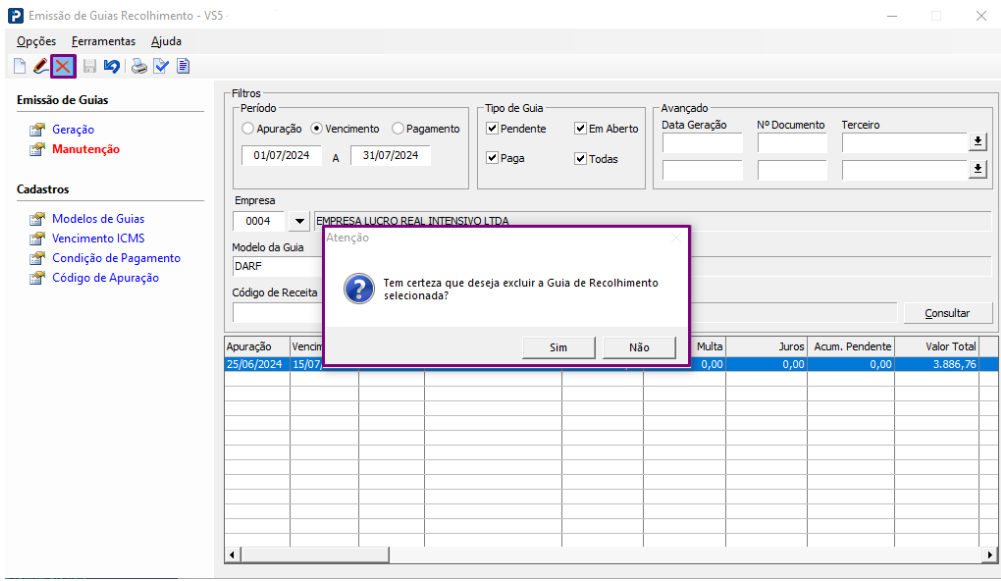Click the printer icon in toolbar
1001x581 pixels.
(139, 67)
